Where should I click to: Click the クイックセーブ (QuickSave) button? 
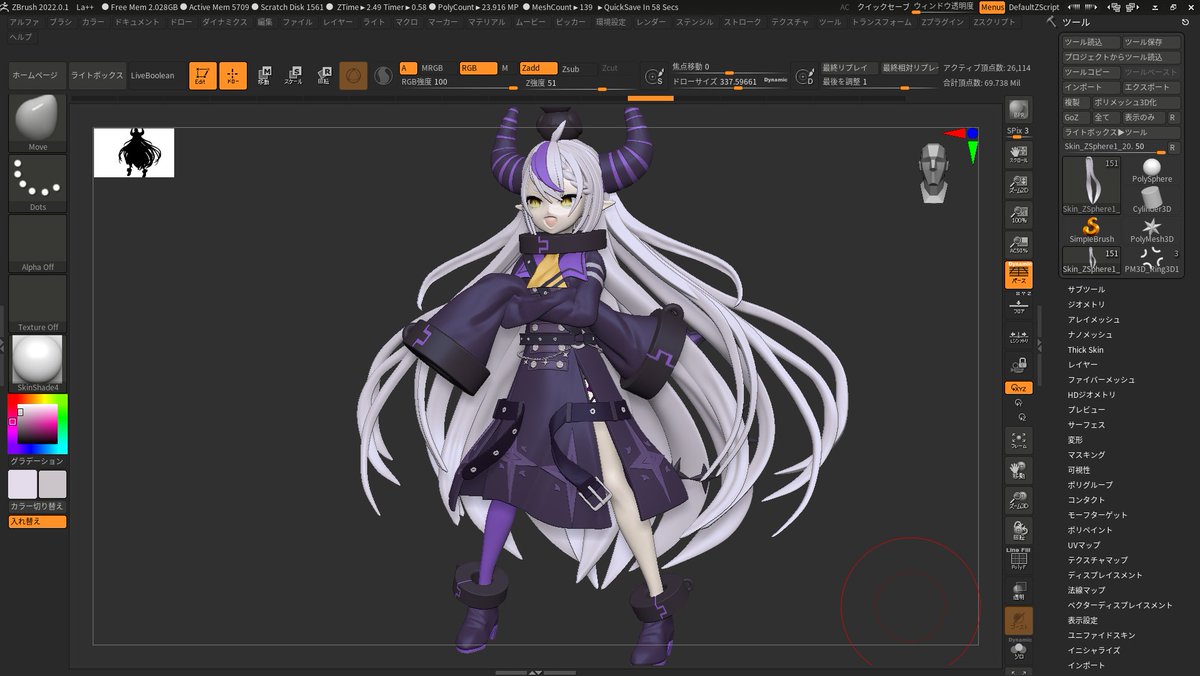click(x=884, y=6)
